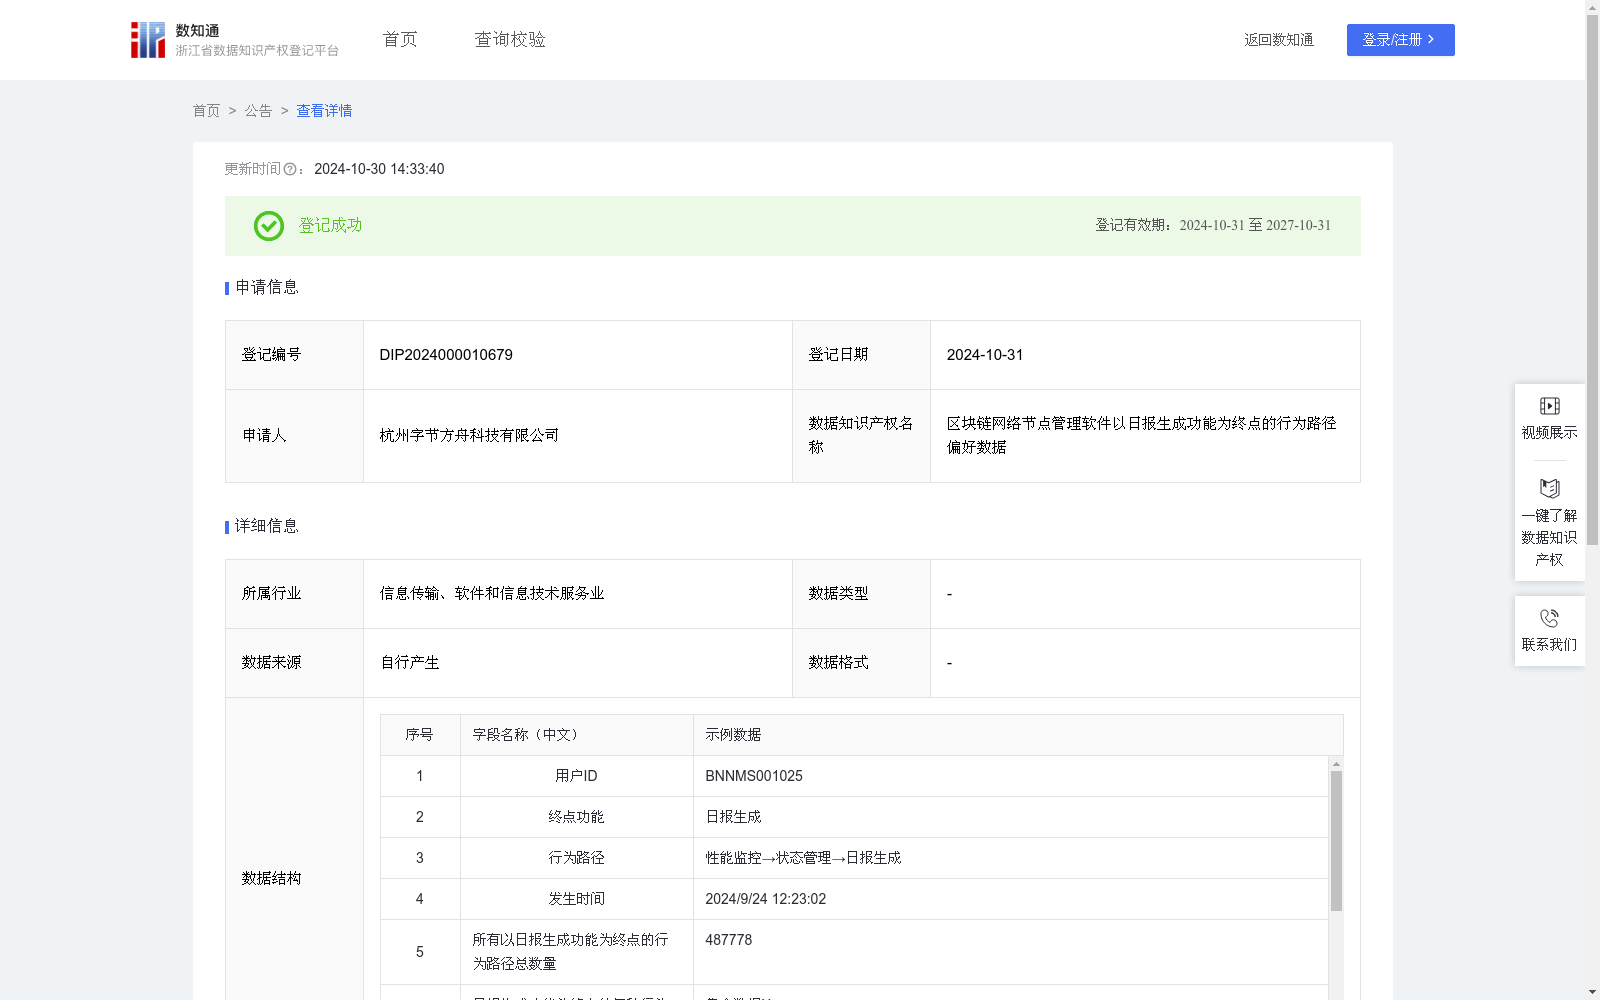Click the 字段名称（中文） column header
The image size is (1600, 1000).
click(577, 735)
